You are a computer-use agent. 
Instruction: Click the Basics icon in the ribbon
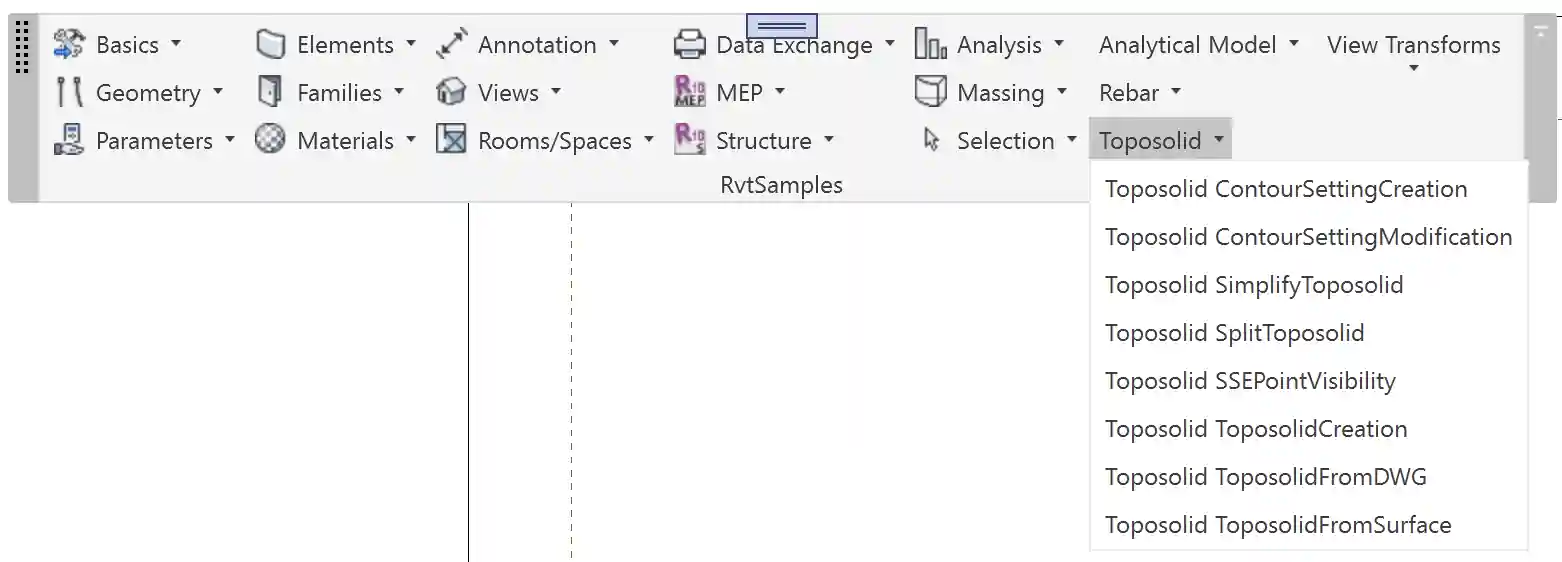(69, 45)
